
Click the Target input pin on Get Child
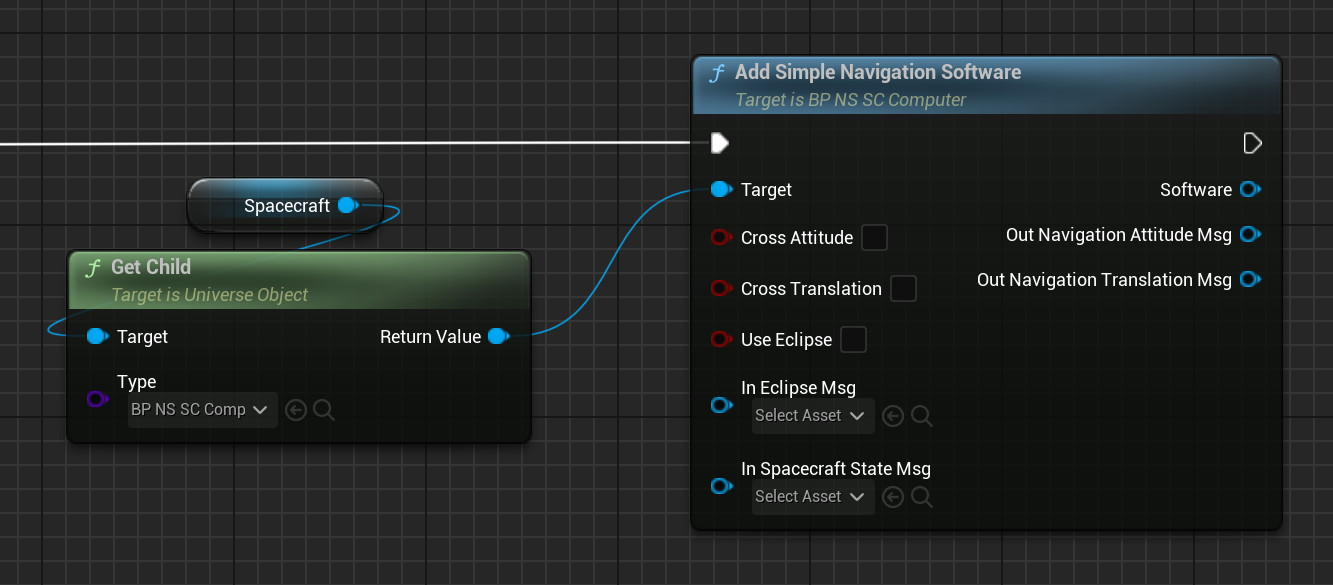96,337
